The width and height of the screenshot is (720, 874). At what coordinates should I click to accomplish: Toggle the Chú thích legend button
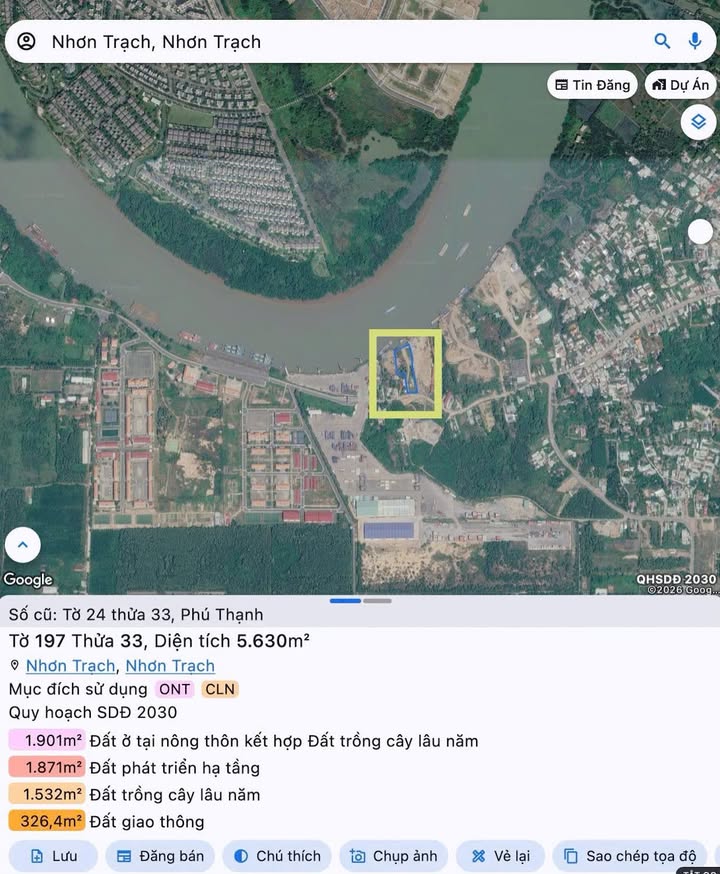tap(278, 856)
